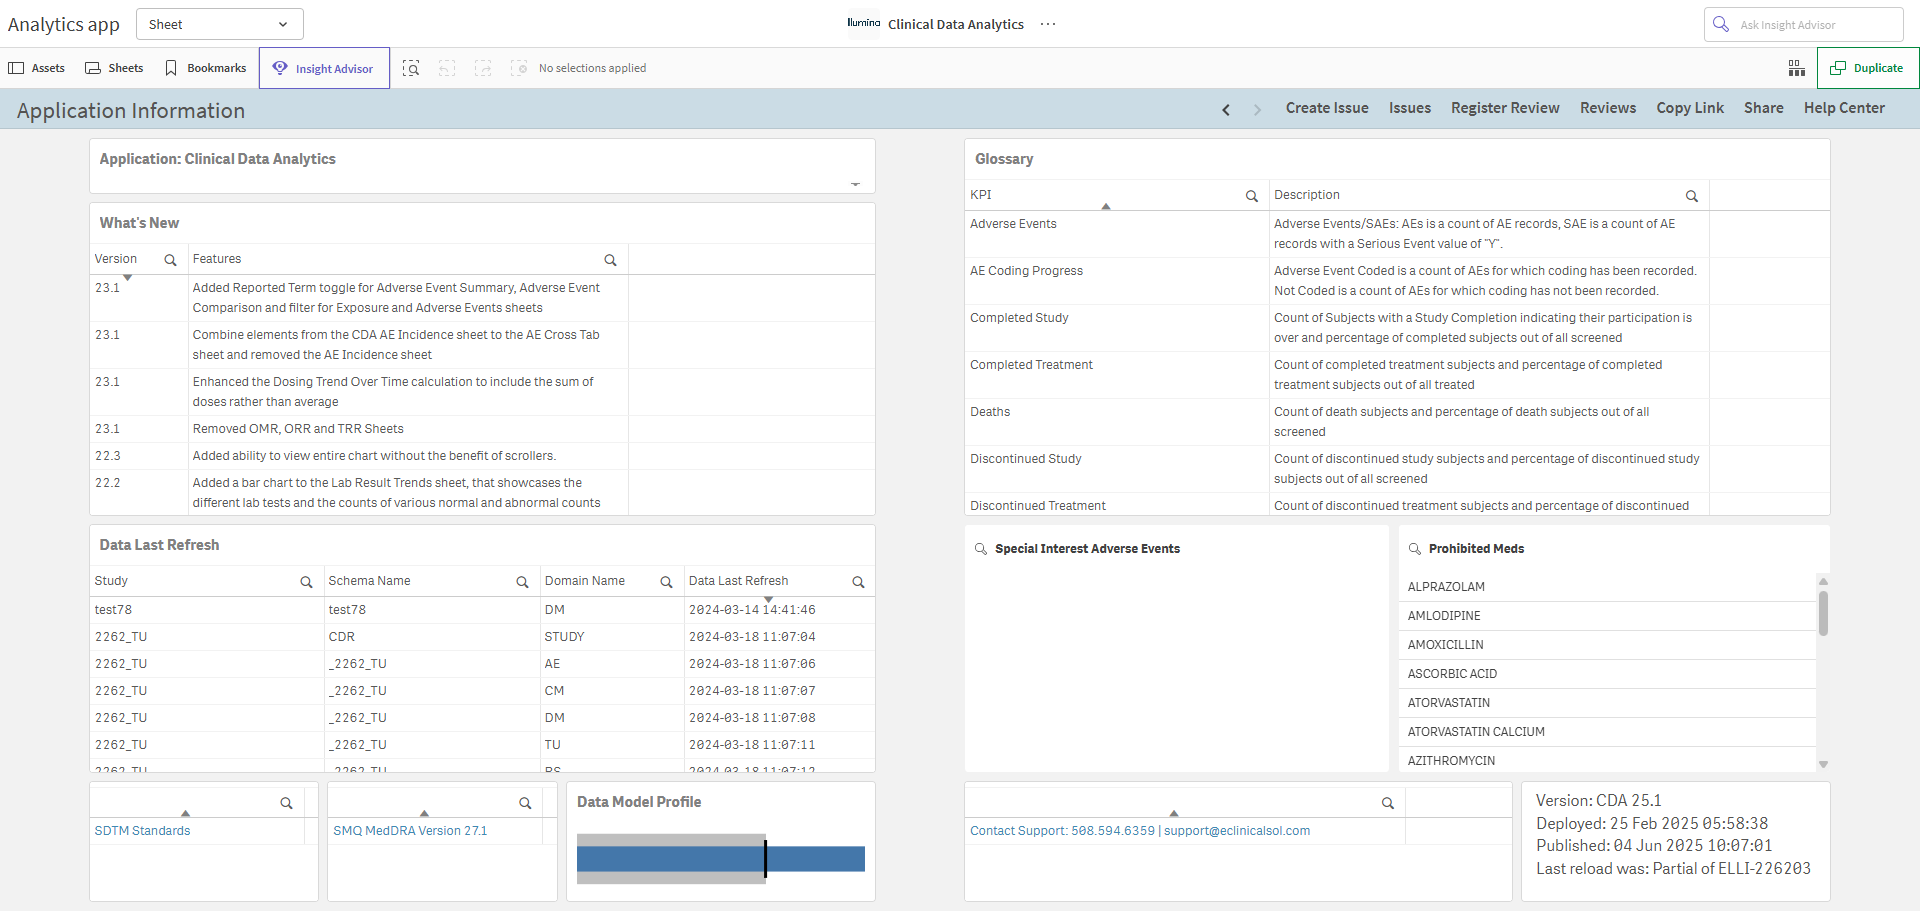Viewport: 1920px width, 911px height.
Task: Search the Description column in Glossary
Action: (x=1691, y=196)
